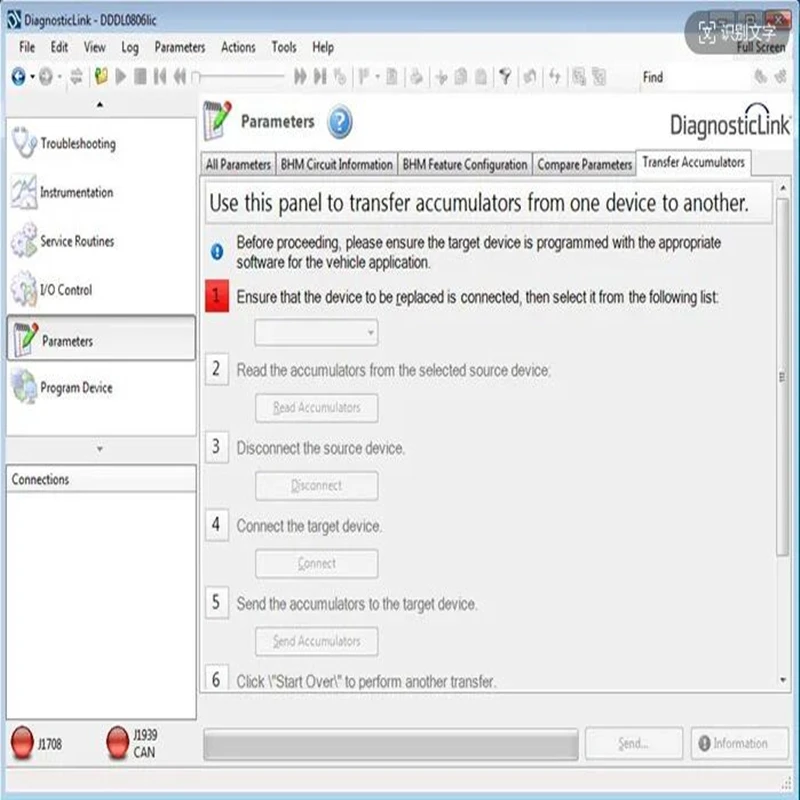Open the View menu
Viewport: 800px width, 800px height.
tap(94, 47)
